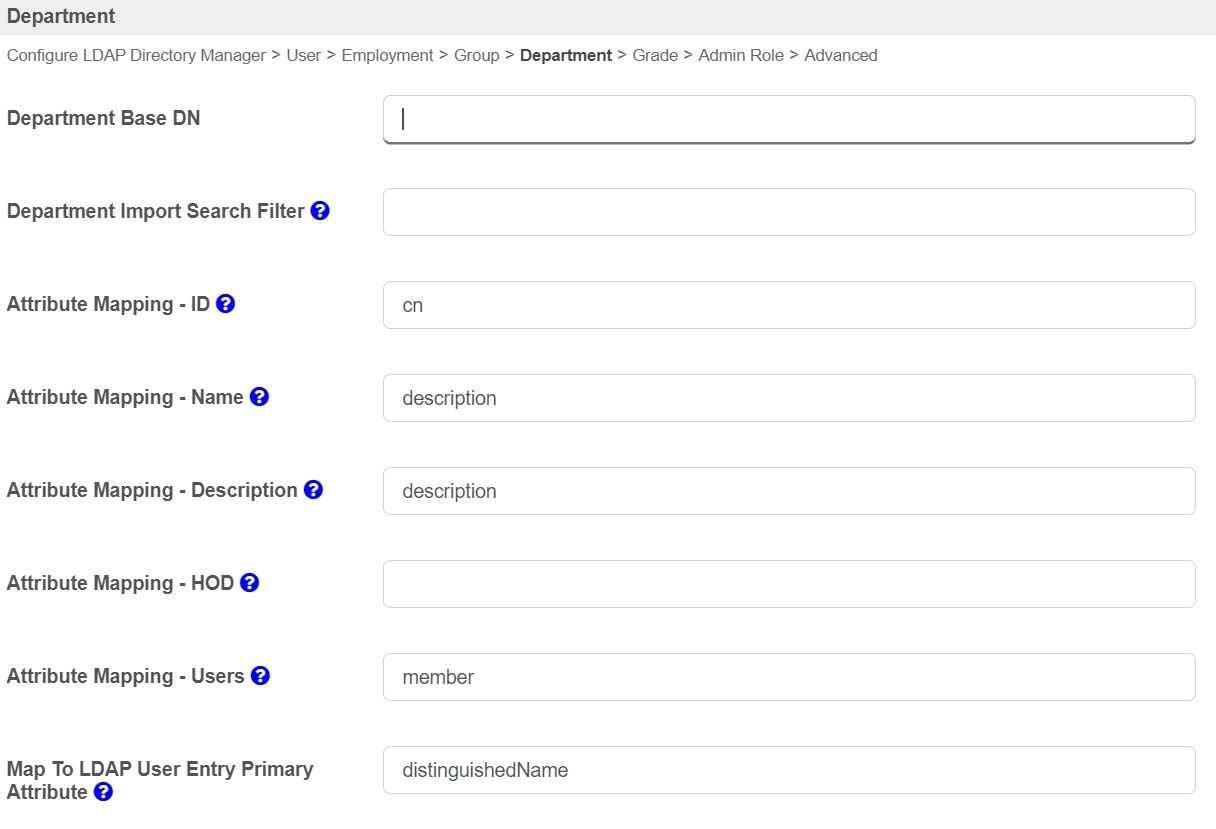The width and height of the screenshot is (1216, 829).
Task: Click help icon beside Attribute Mapping - Users
Action: click(260, 676)
